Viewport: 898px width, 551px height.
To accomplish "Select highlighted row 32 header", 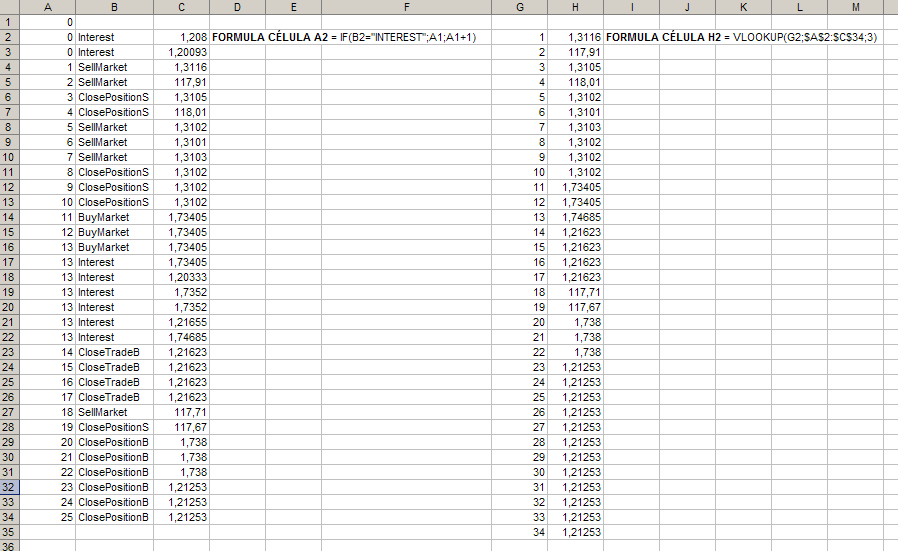I will [x=9, y=487].
